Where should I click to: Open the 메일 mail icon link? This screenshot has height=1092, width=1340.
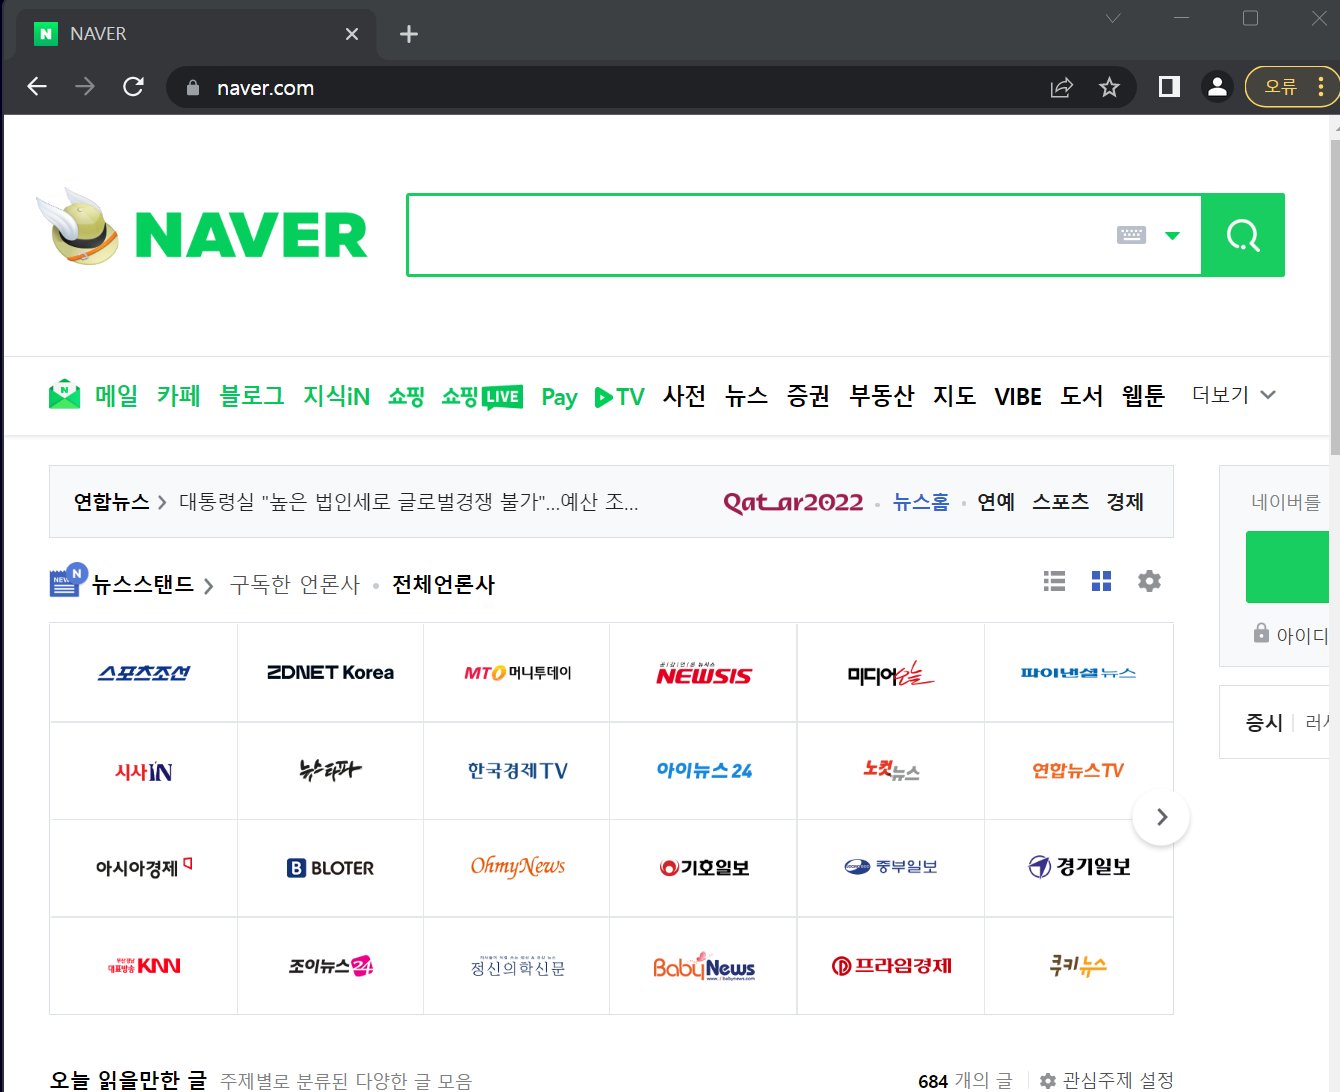(x=65, y=395)
